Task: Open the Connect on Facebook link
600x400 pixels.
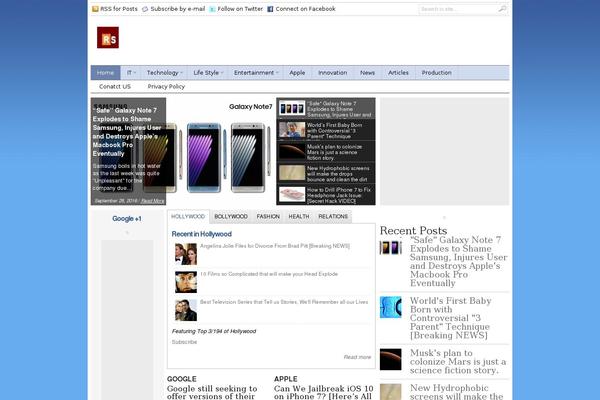Action: coord(305,9)
